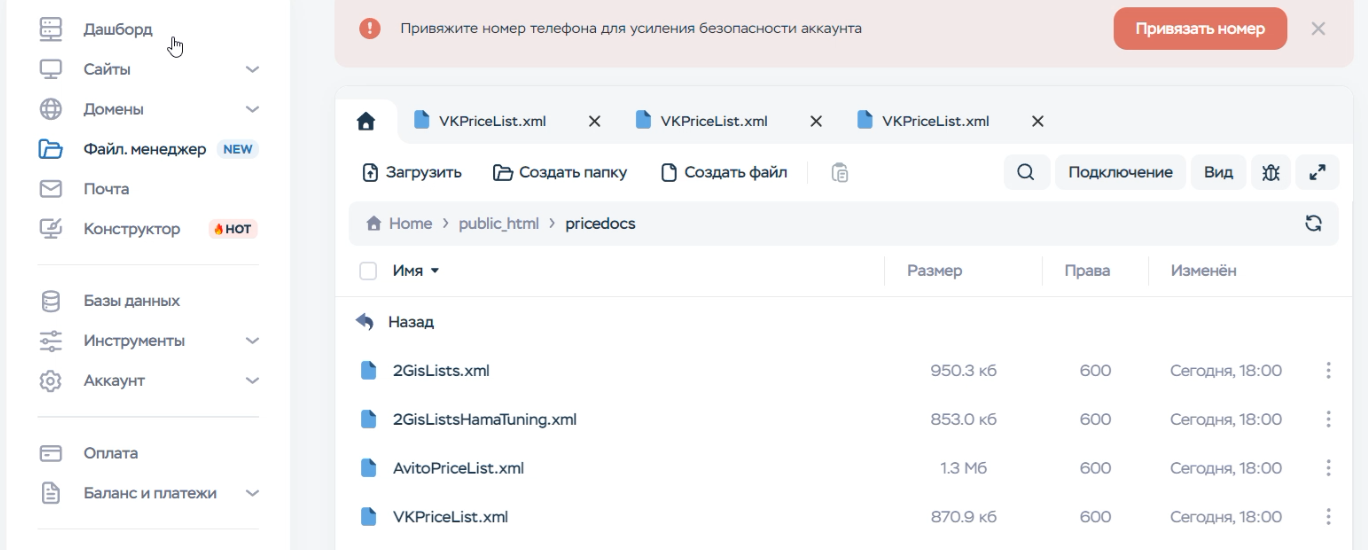1368x550 pixels.
Task: Open the Dashboard (Дашборд) sidebar icon
Action: [50, 29]
